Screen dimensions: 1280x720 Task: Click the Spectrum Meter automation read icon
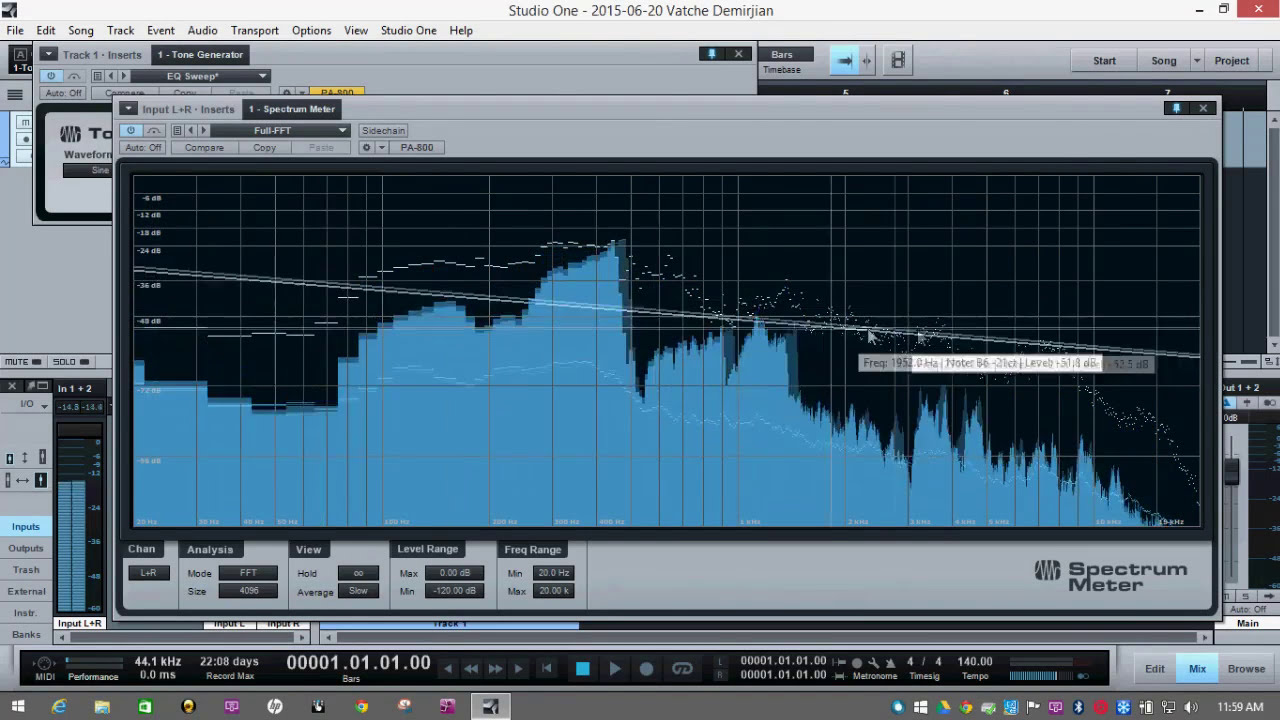tap(154, 130)
